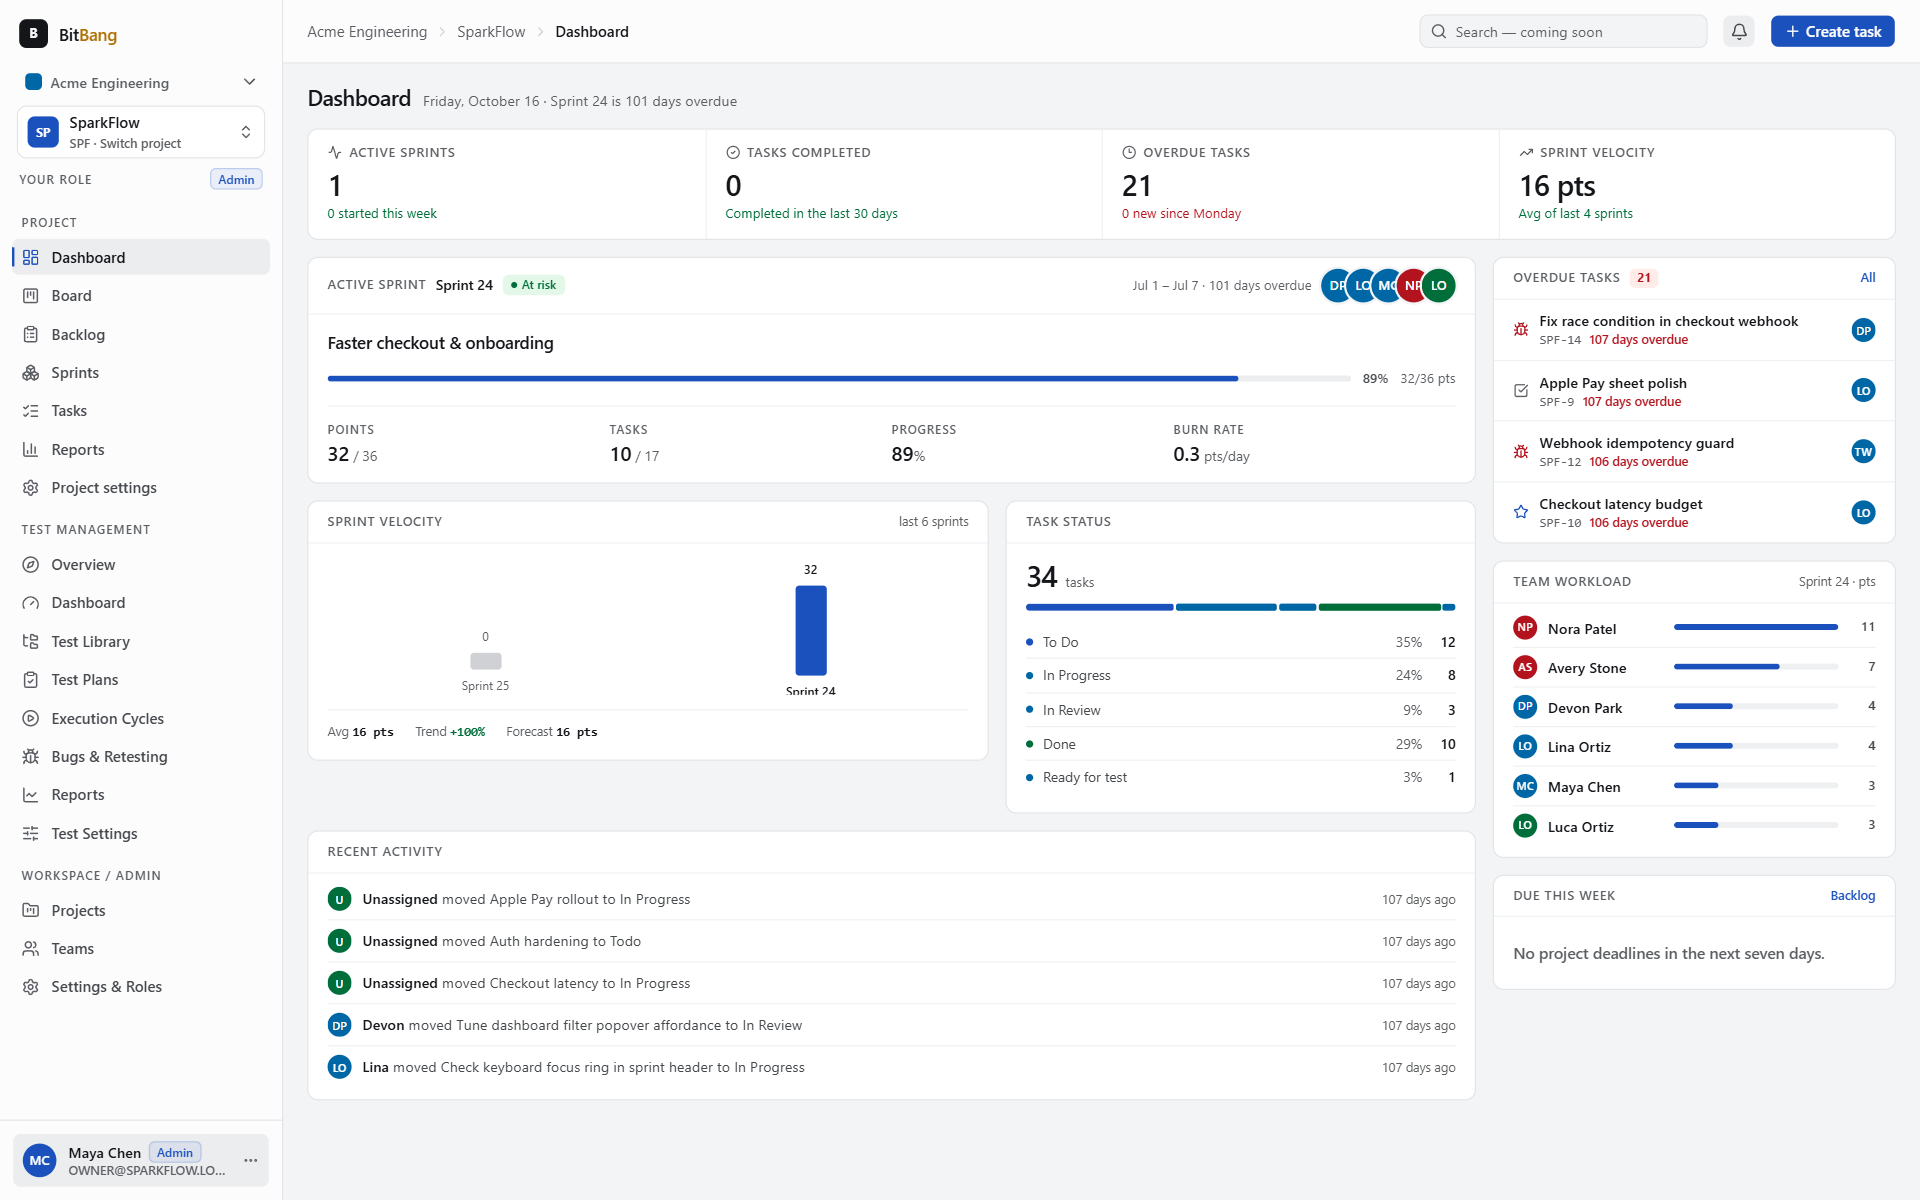Click the sprint progress bar at 89%

[839, 379]
